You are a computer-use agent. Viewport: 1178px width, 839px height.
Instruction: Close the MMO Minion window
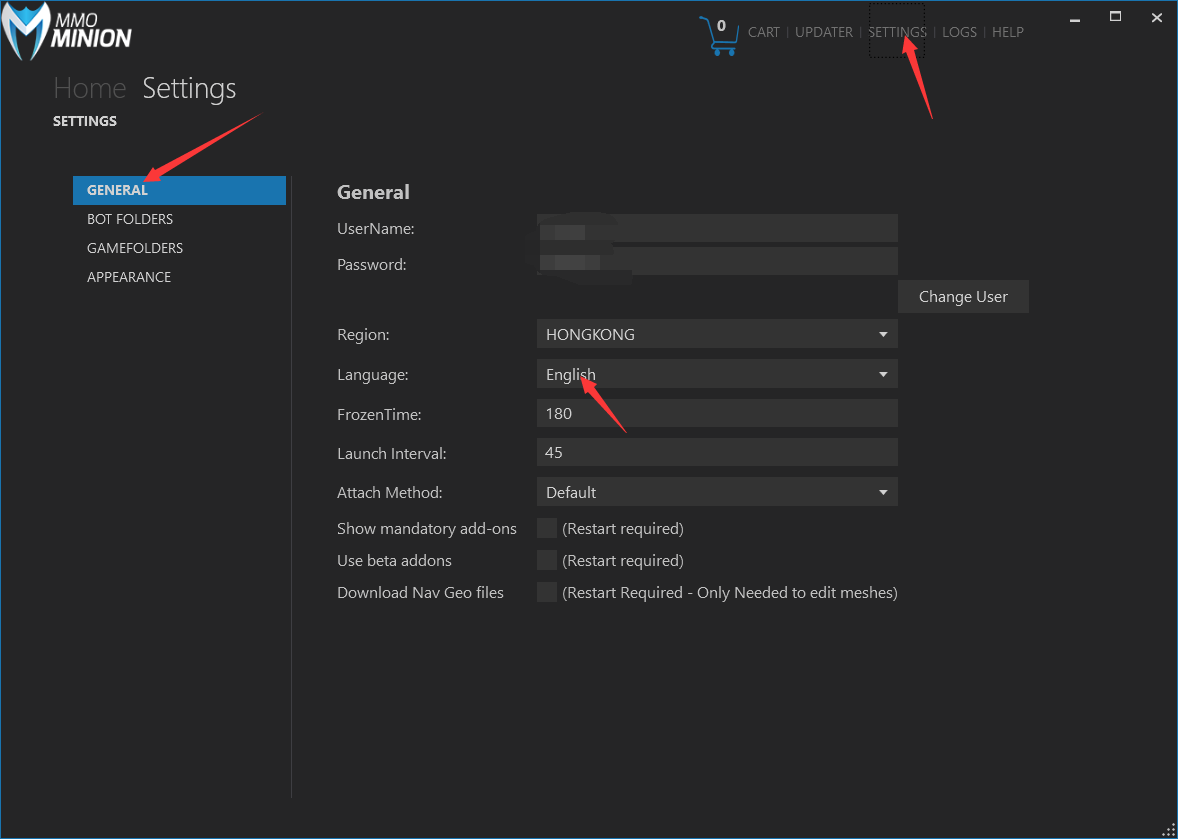coord(1156,17)
